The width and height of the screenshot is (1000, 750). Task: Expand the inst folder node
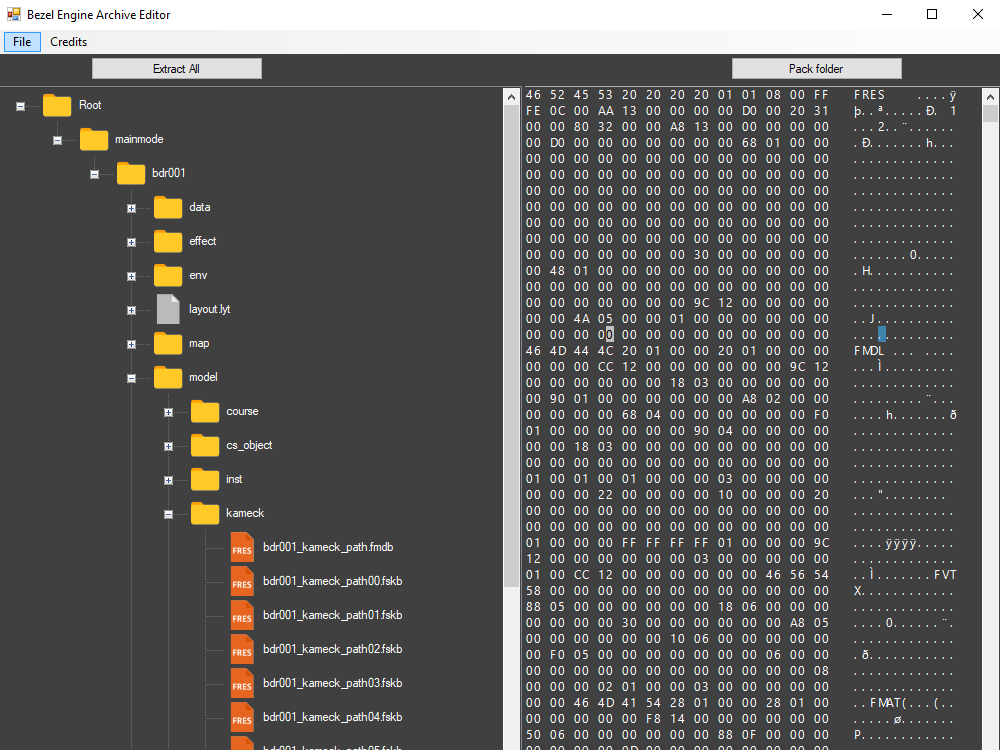[x=168, y=479]
